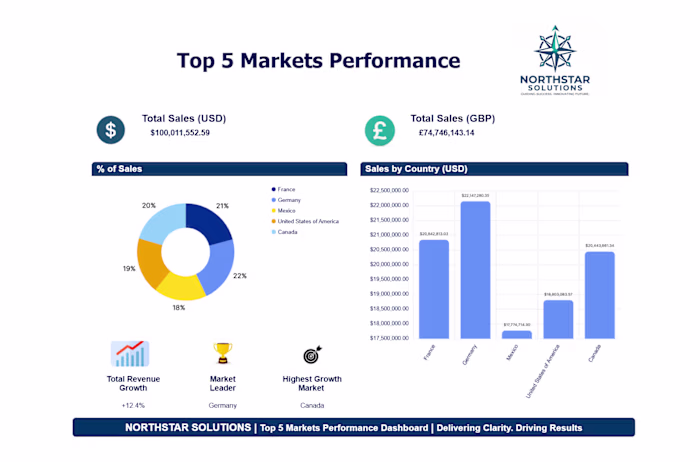This screenshot has height=462, width=700.
Task: Click the yellow Mexico donut segment
Action: [x=181, y=288]
